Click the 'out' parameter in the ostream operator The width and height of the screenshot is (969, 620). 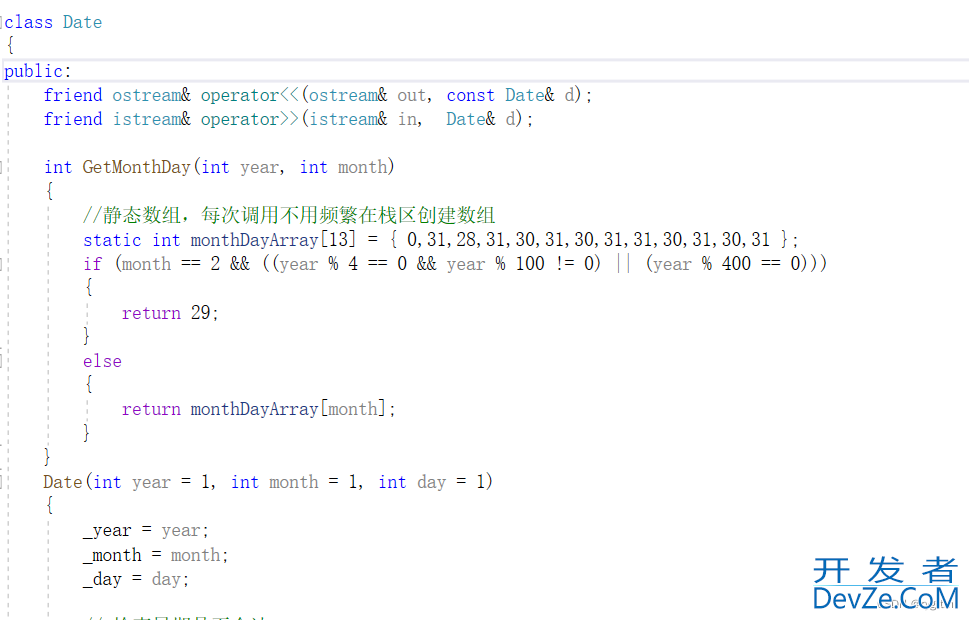tap(412, 95)
